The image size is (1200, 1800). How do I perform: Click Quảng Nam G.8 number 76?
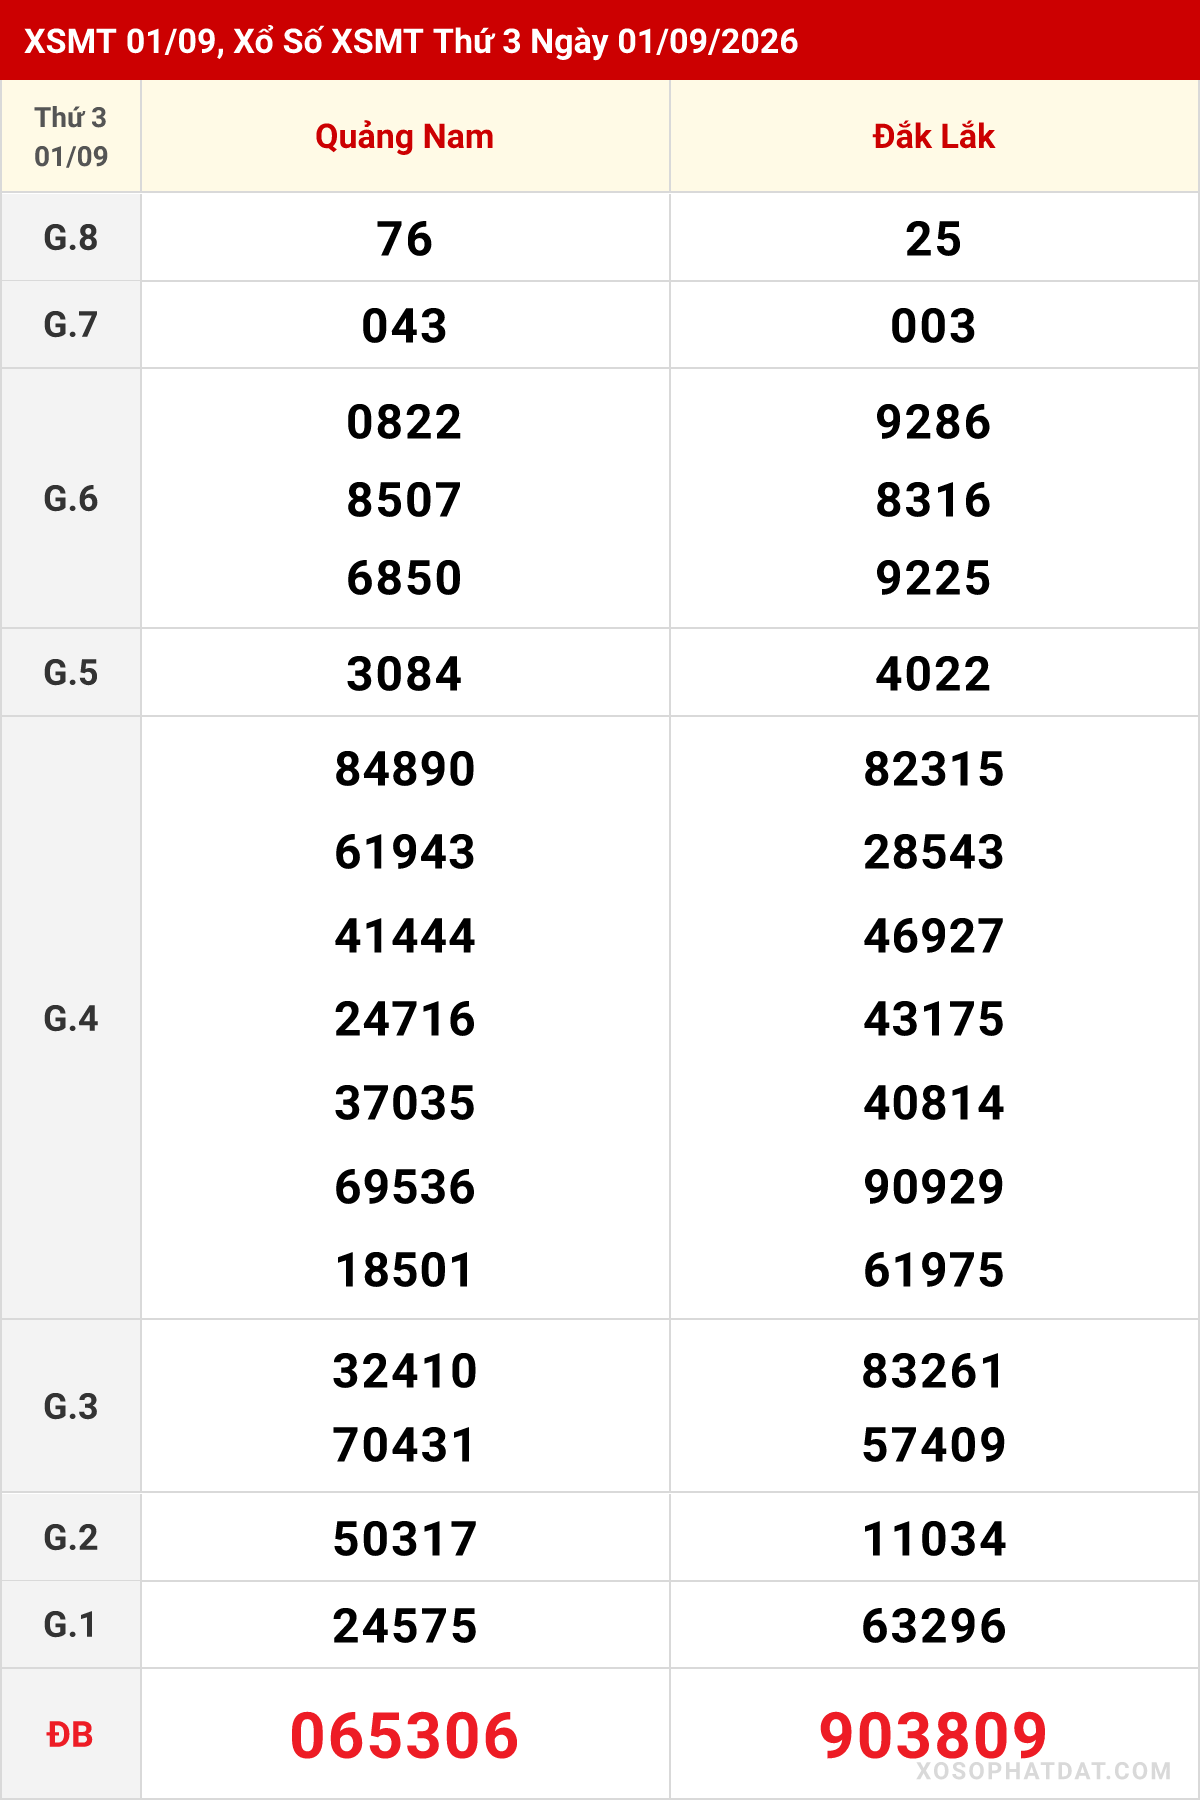click(x=405, y=239)
